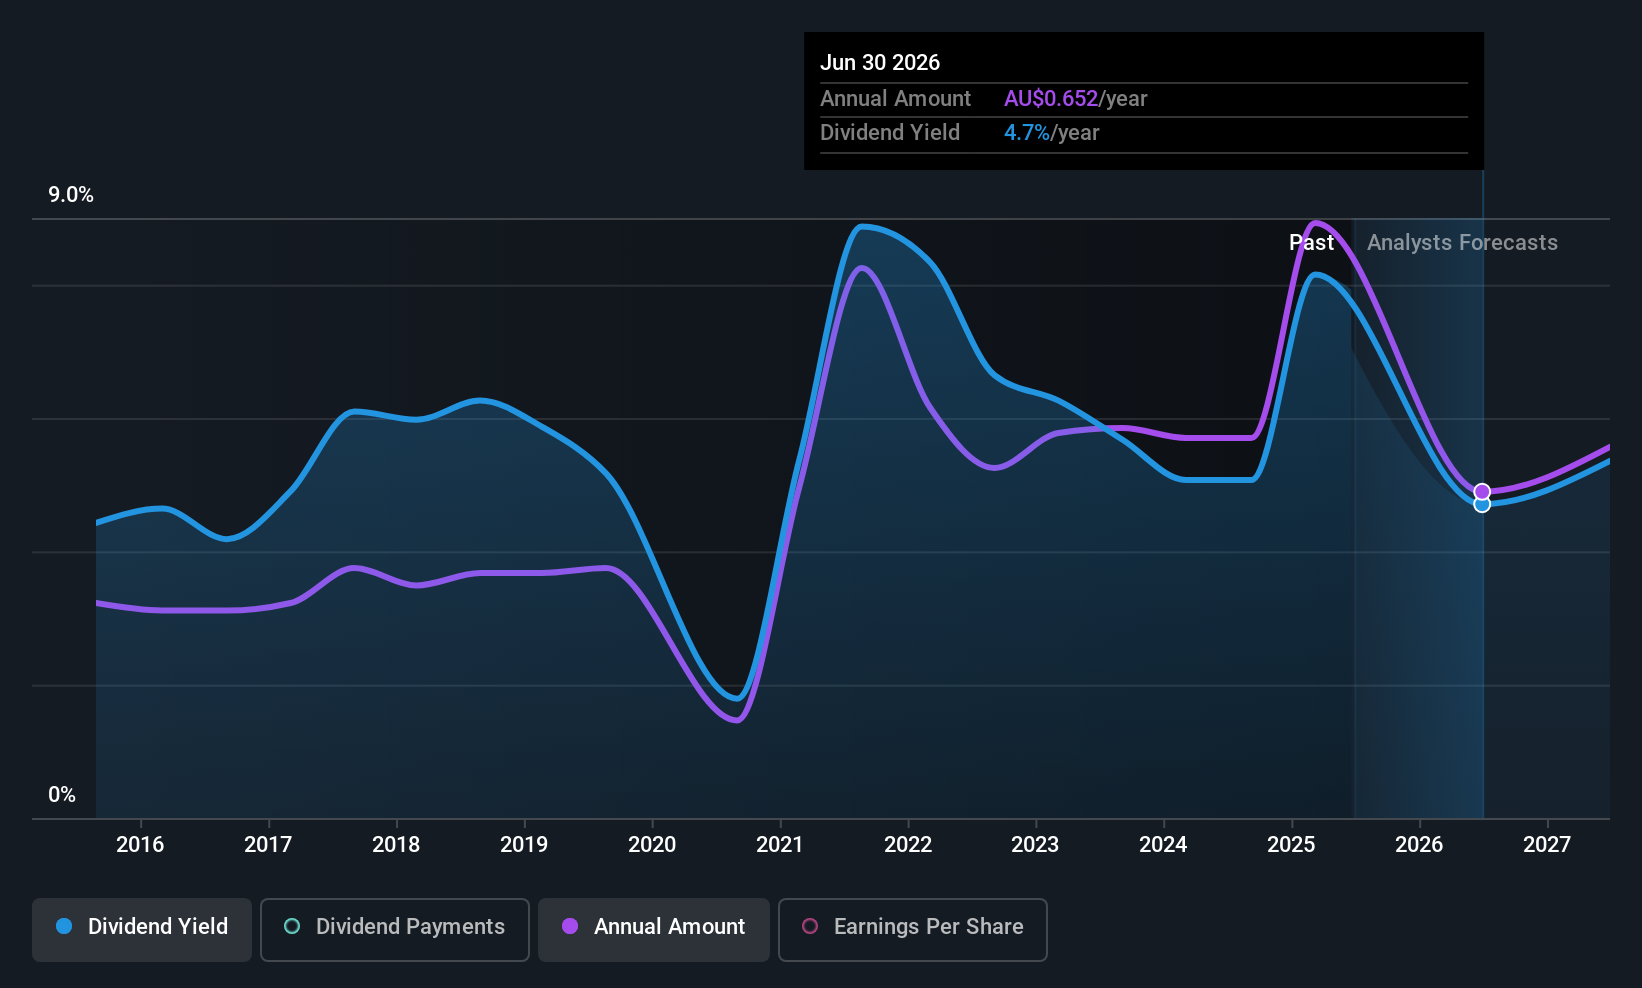The width and height of the screenshot is (1642, 988).
Task: Click the 2027 year axis label
Action: coord(1547,844)
